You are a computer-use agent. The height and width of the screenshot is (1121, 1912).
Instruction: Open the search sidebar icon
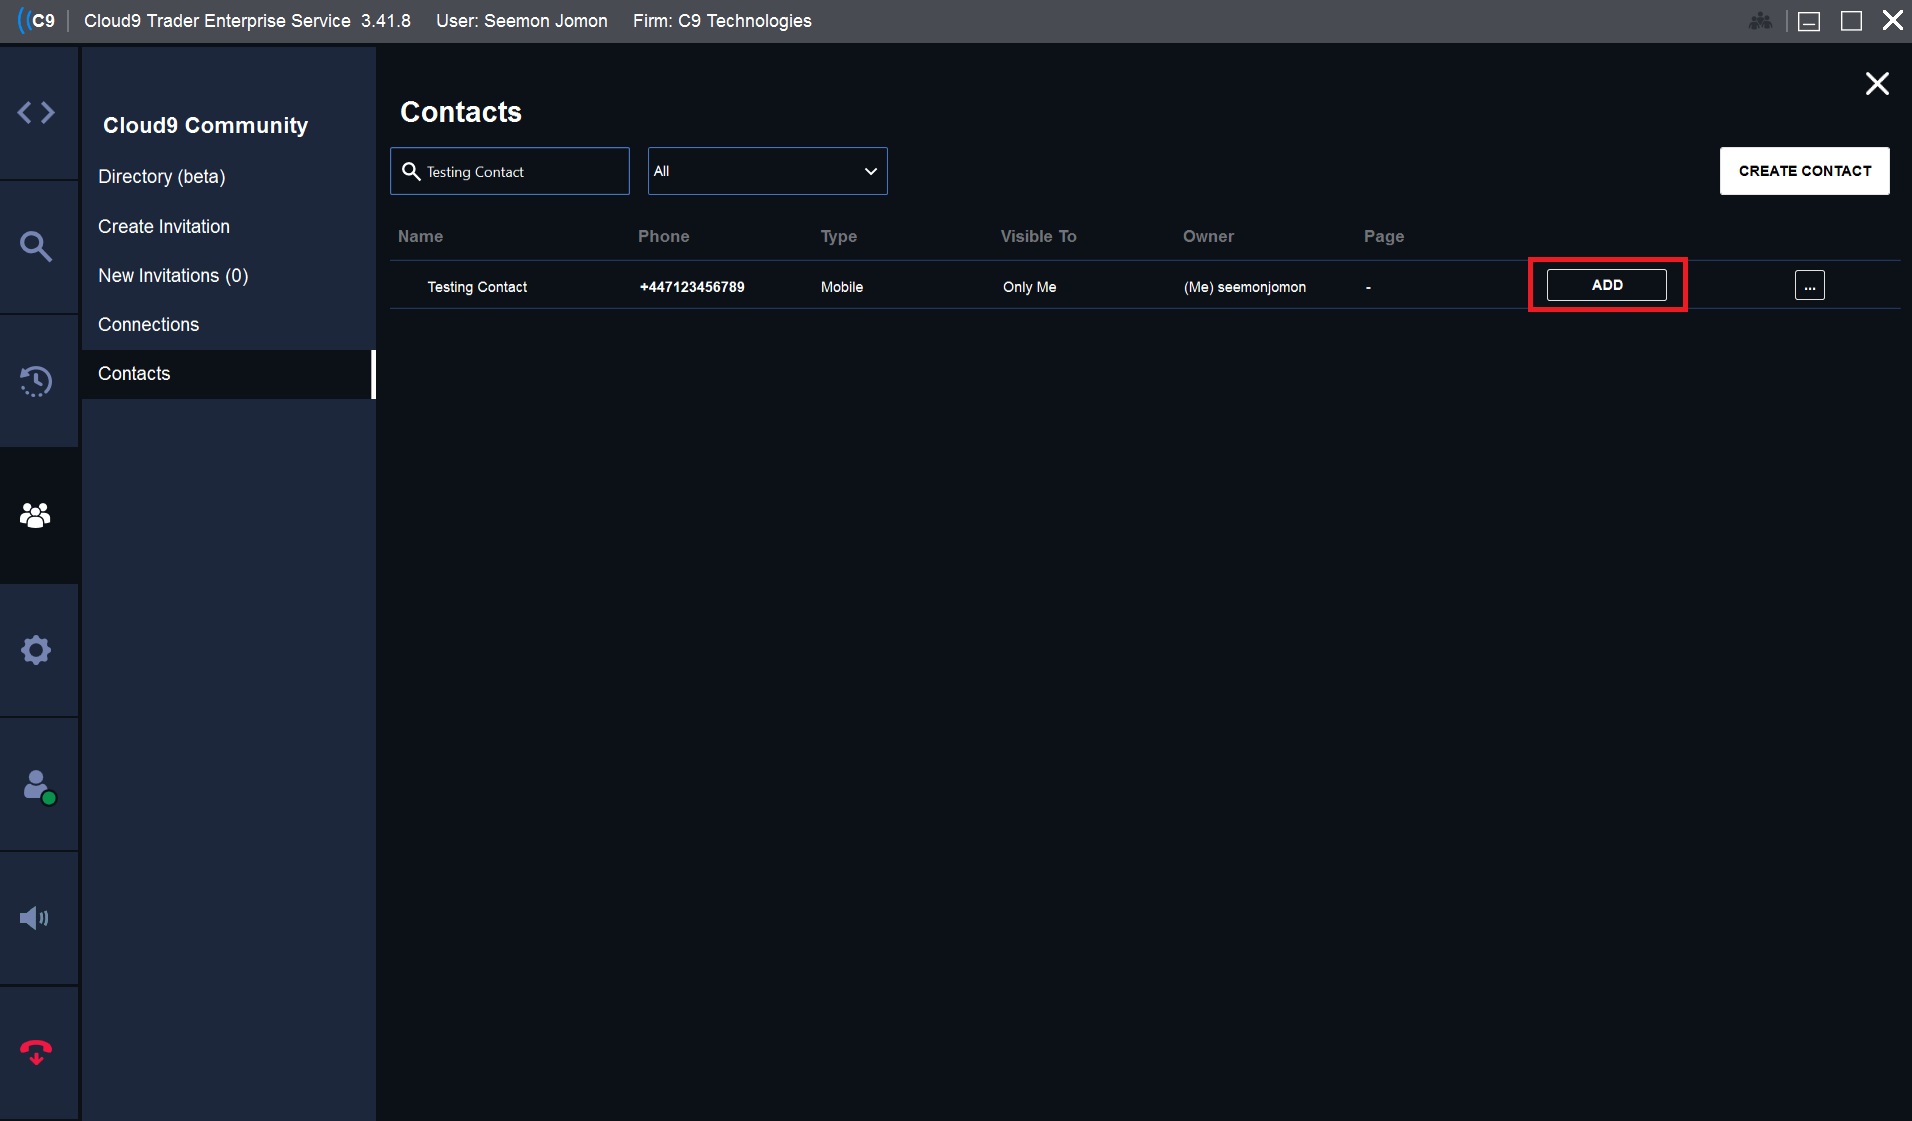click(36, 246)
